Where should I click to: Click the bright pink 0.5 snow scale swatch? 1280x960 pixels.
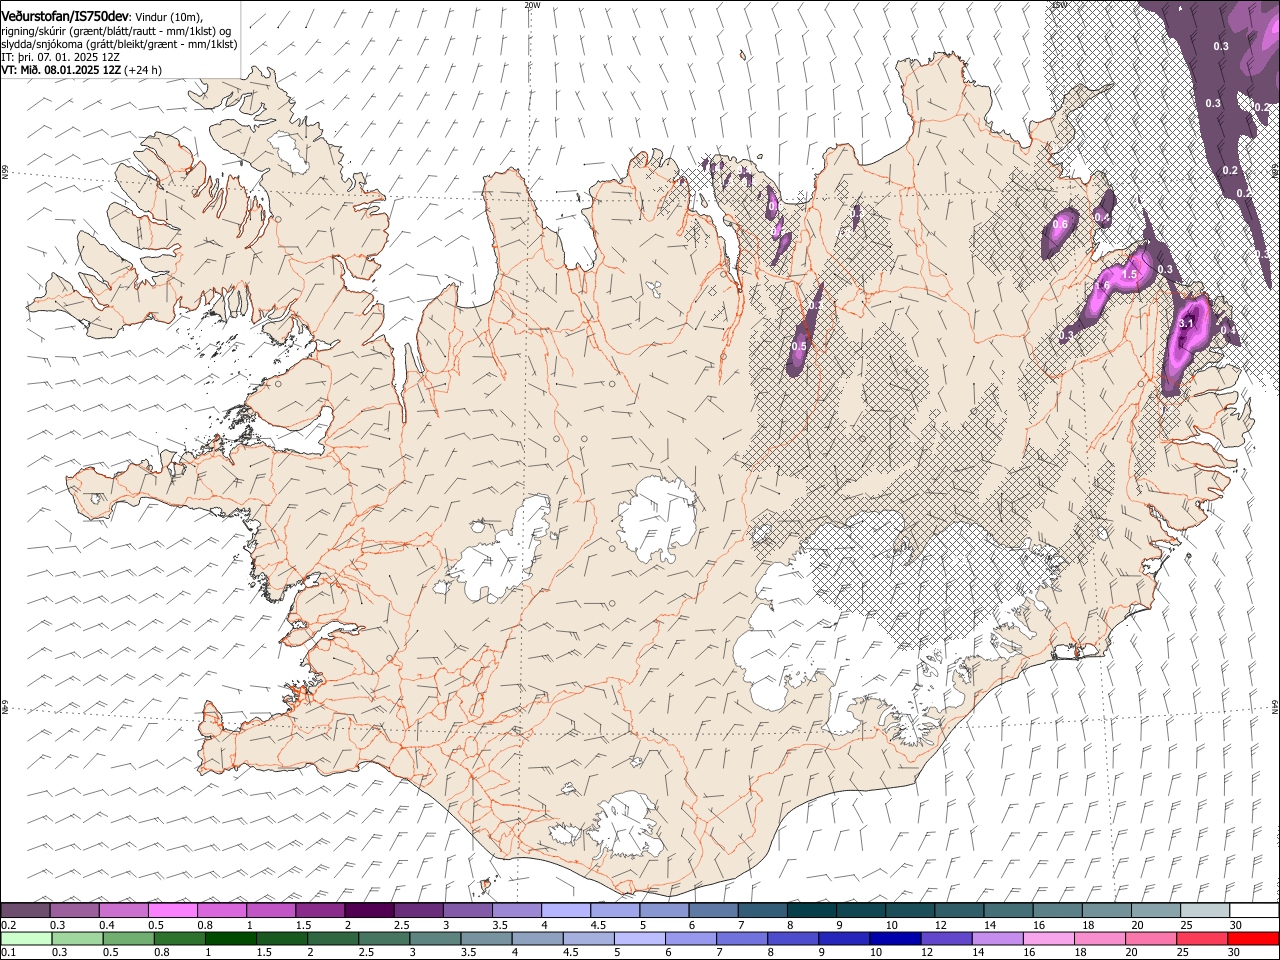tap(172, 911)
